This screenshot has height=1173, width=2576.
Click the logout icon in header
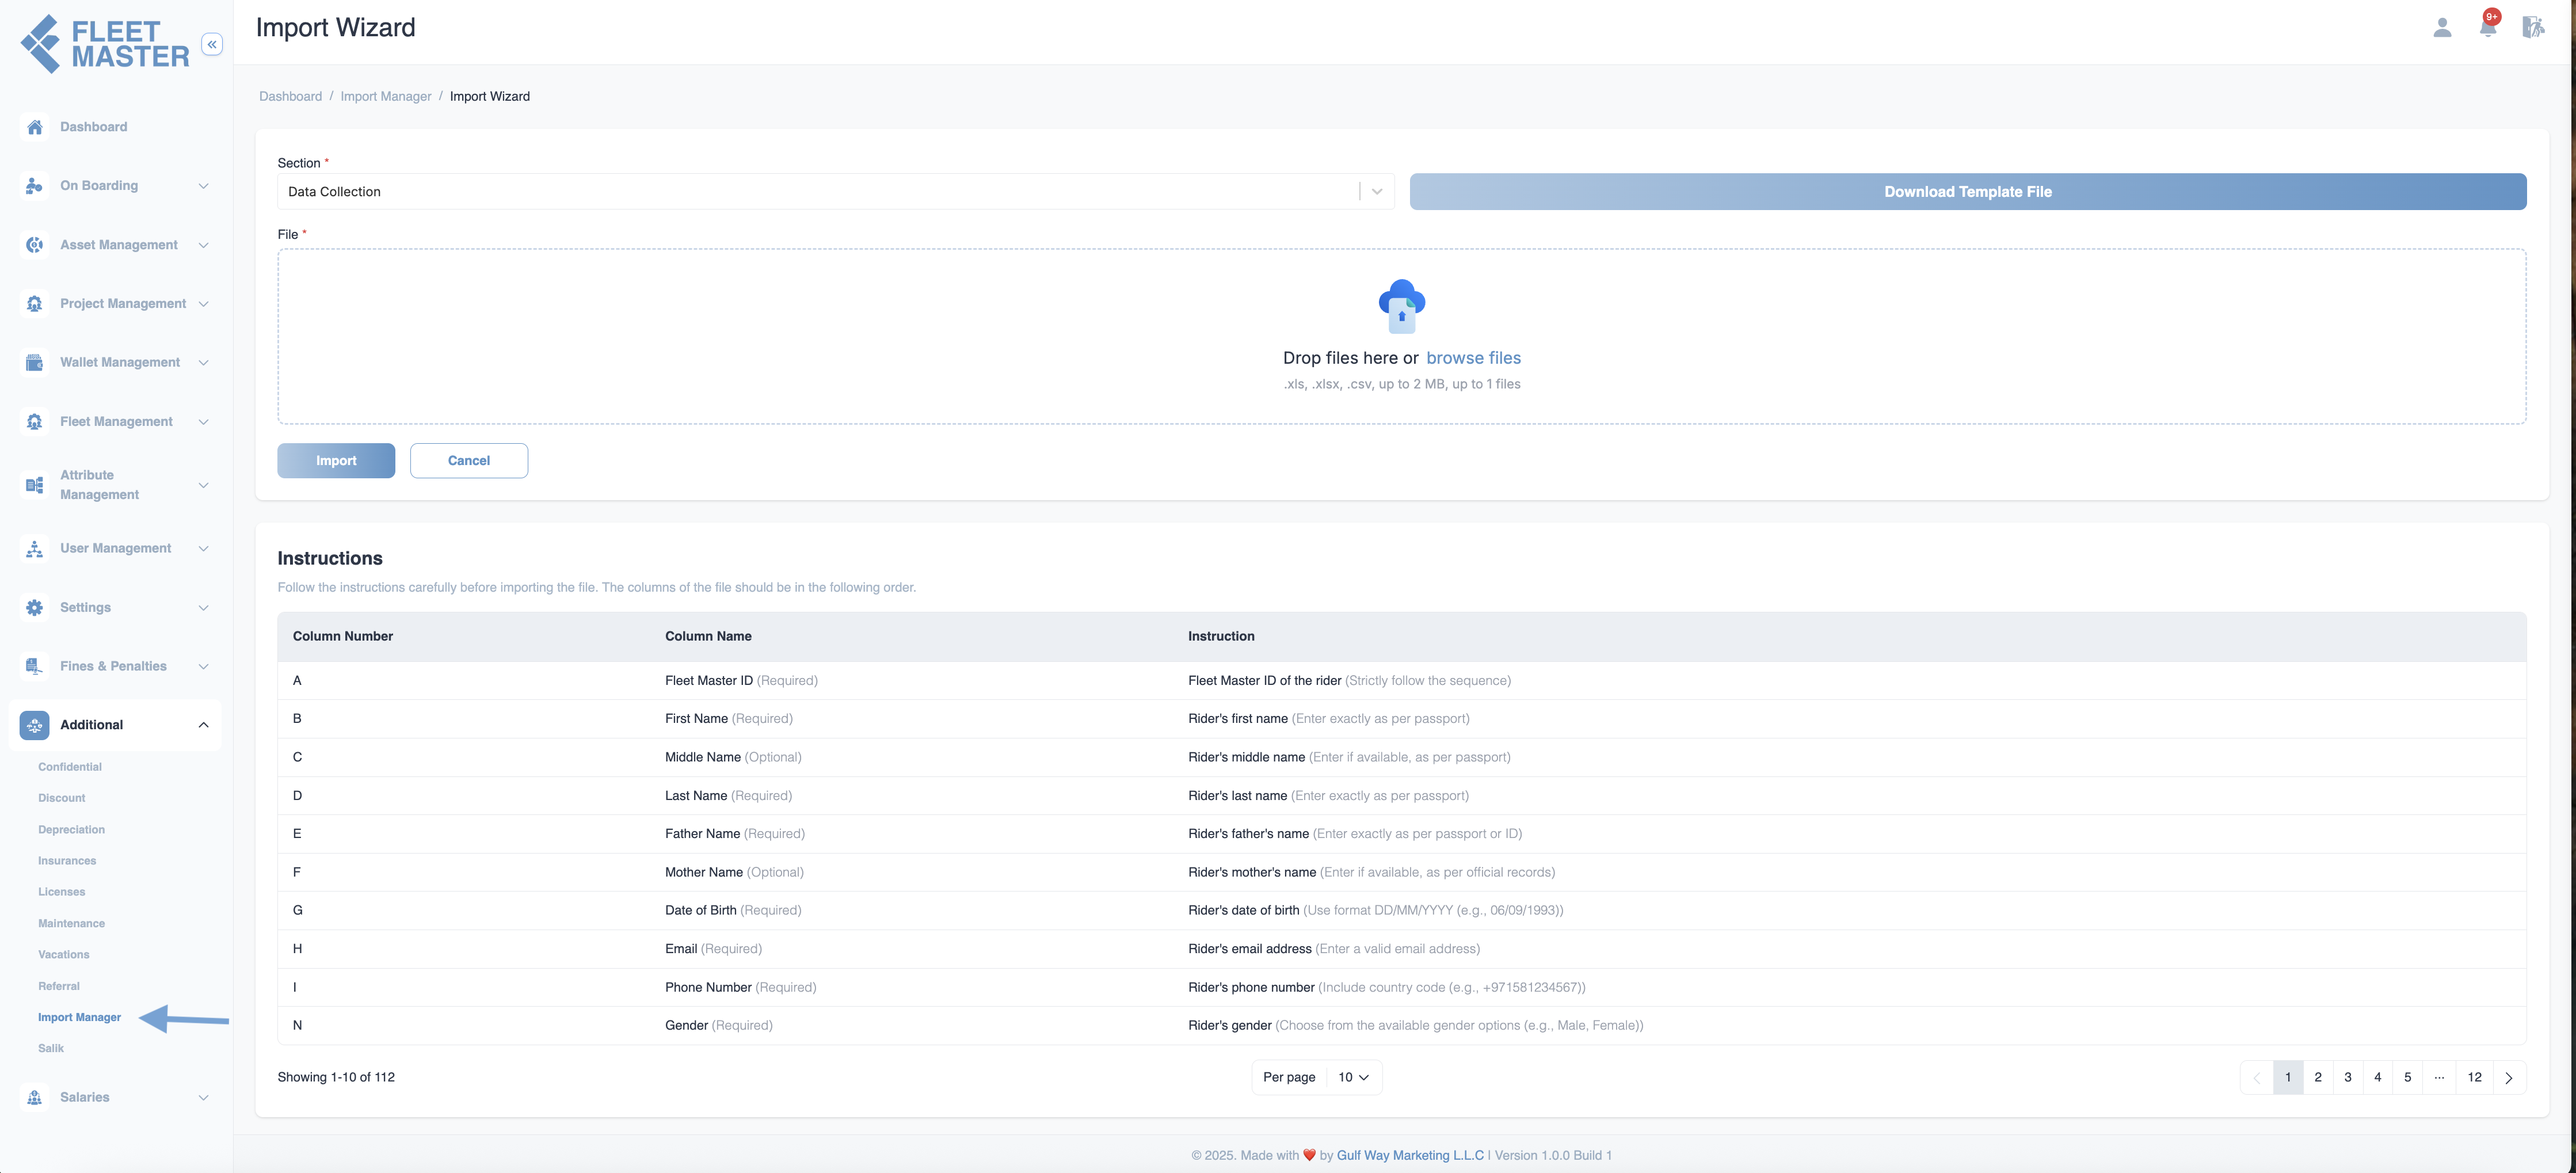[2533, 27]
